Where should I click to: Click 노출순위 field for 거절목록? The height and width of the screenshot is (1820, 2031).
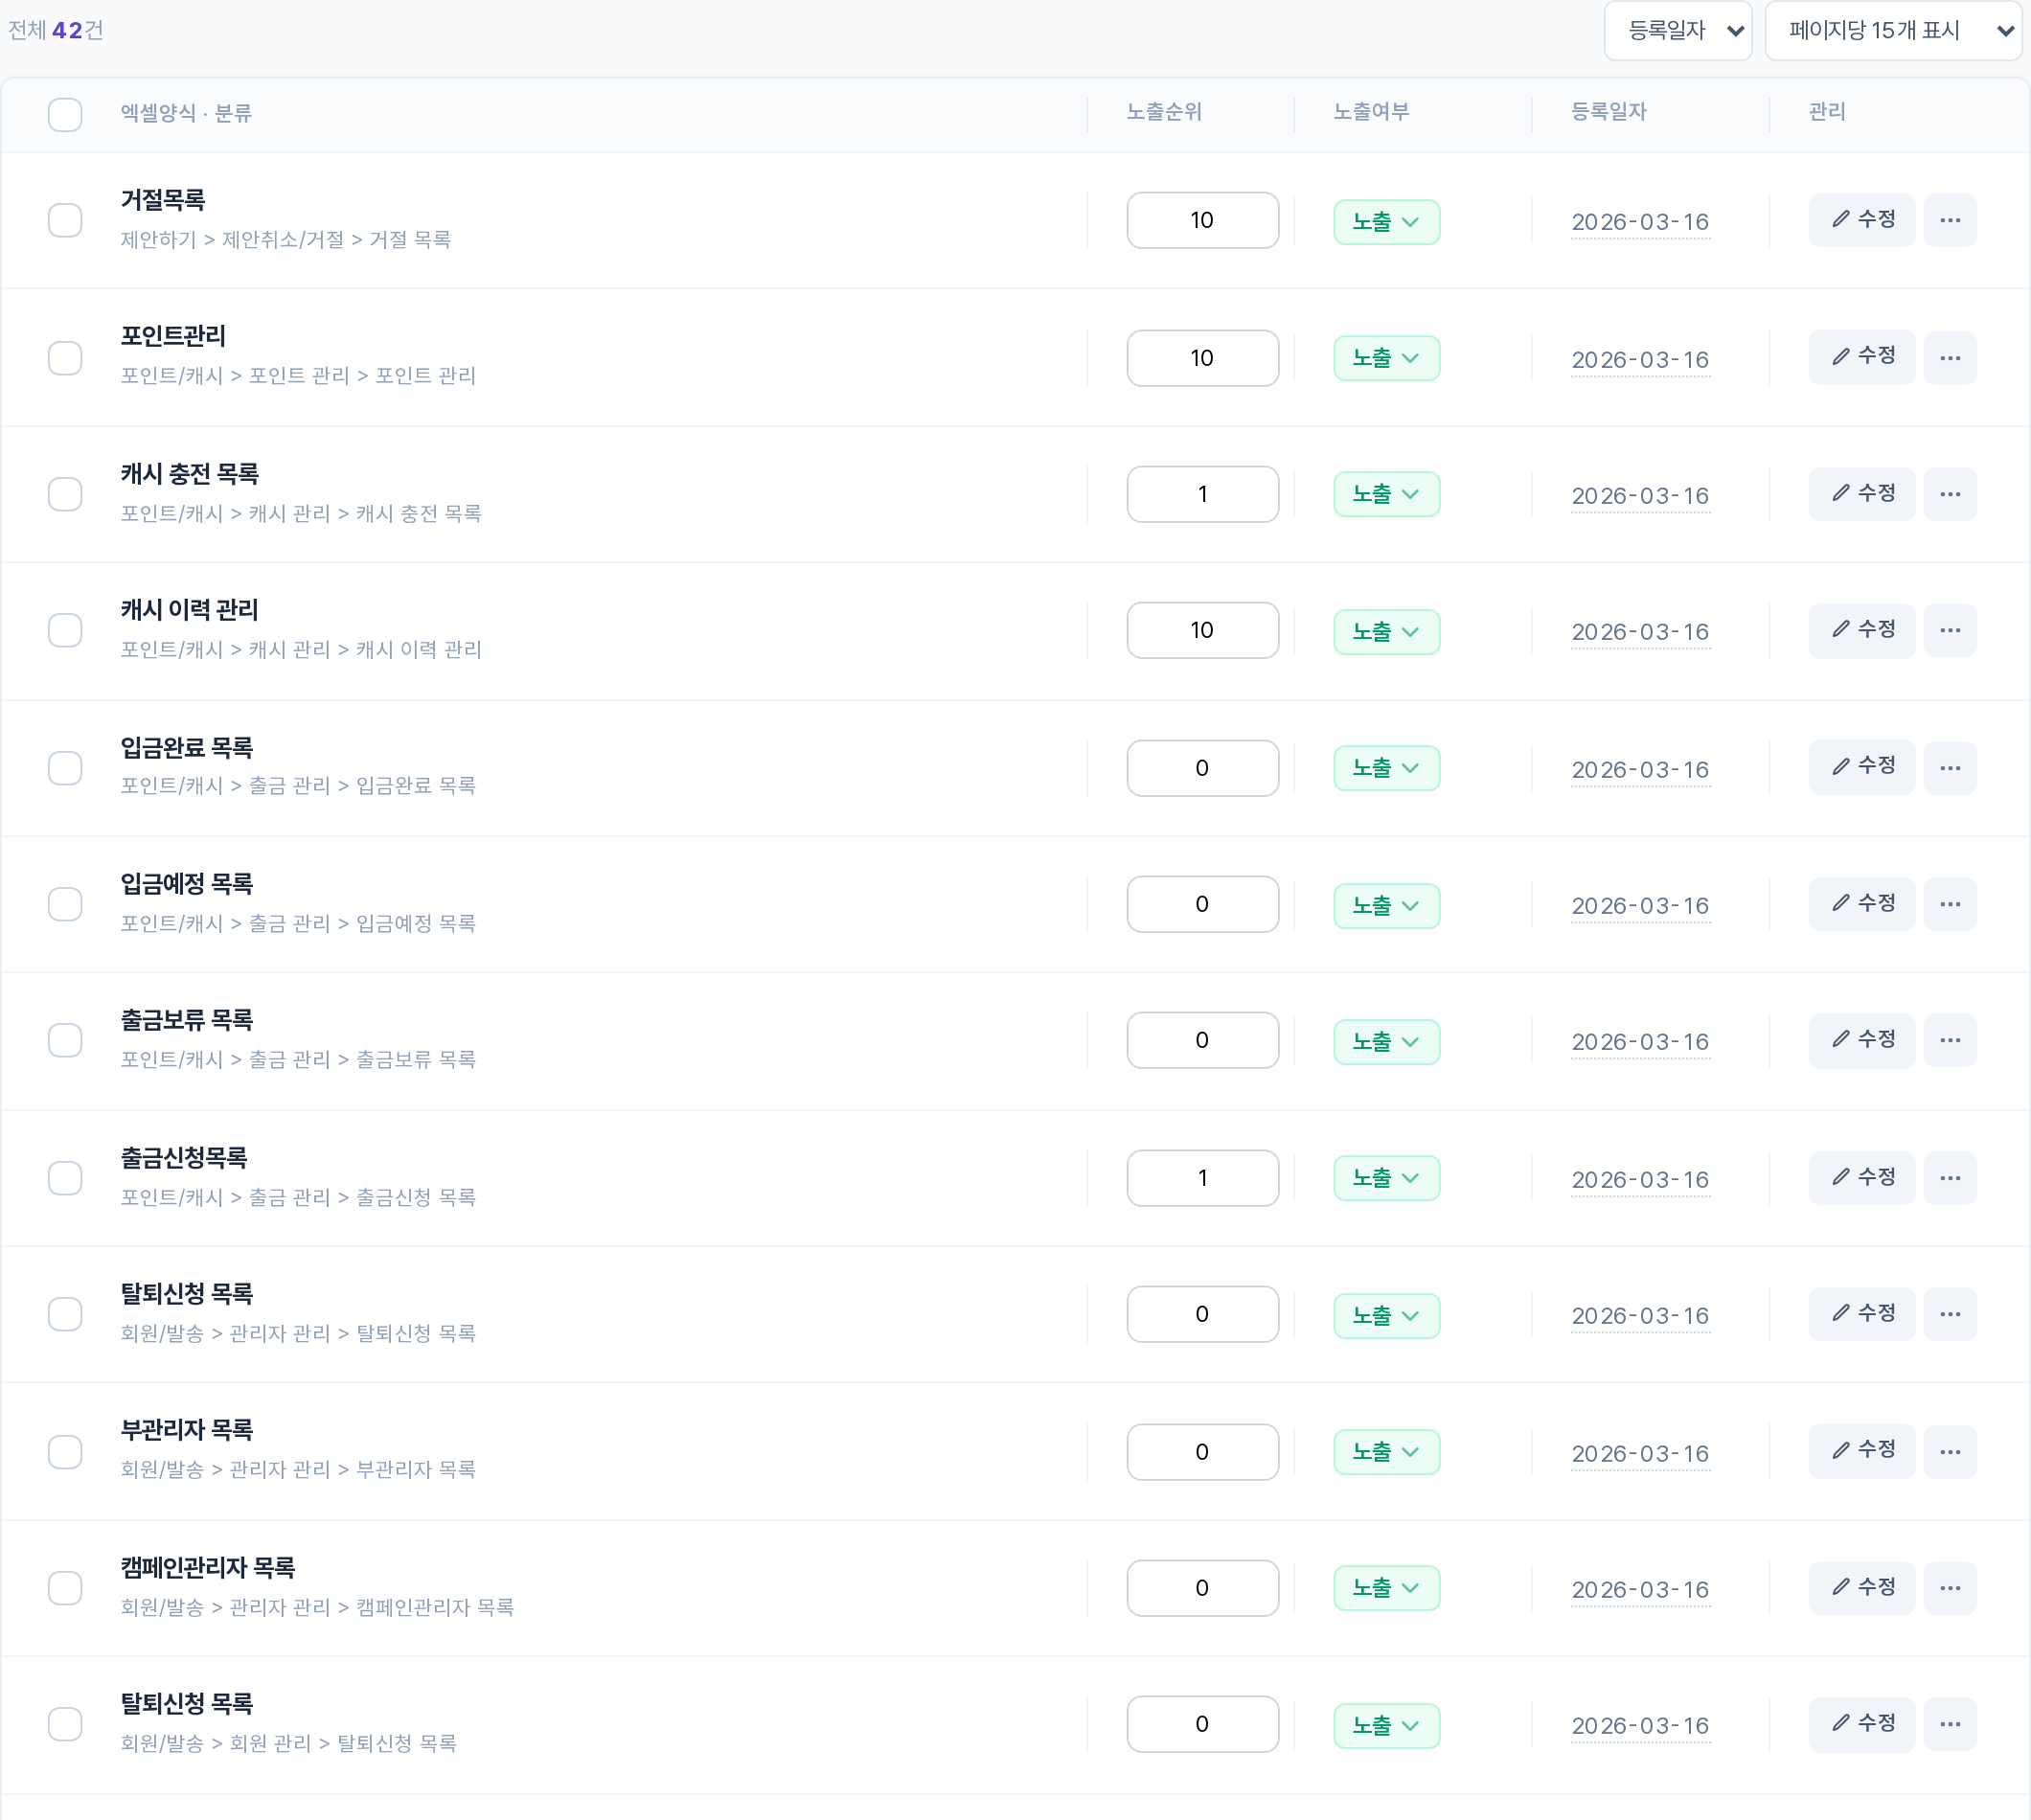pos(1202,220)
